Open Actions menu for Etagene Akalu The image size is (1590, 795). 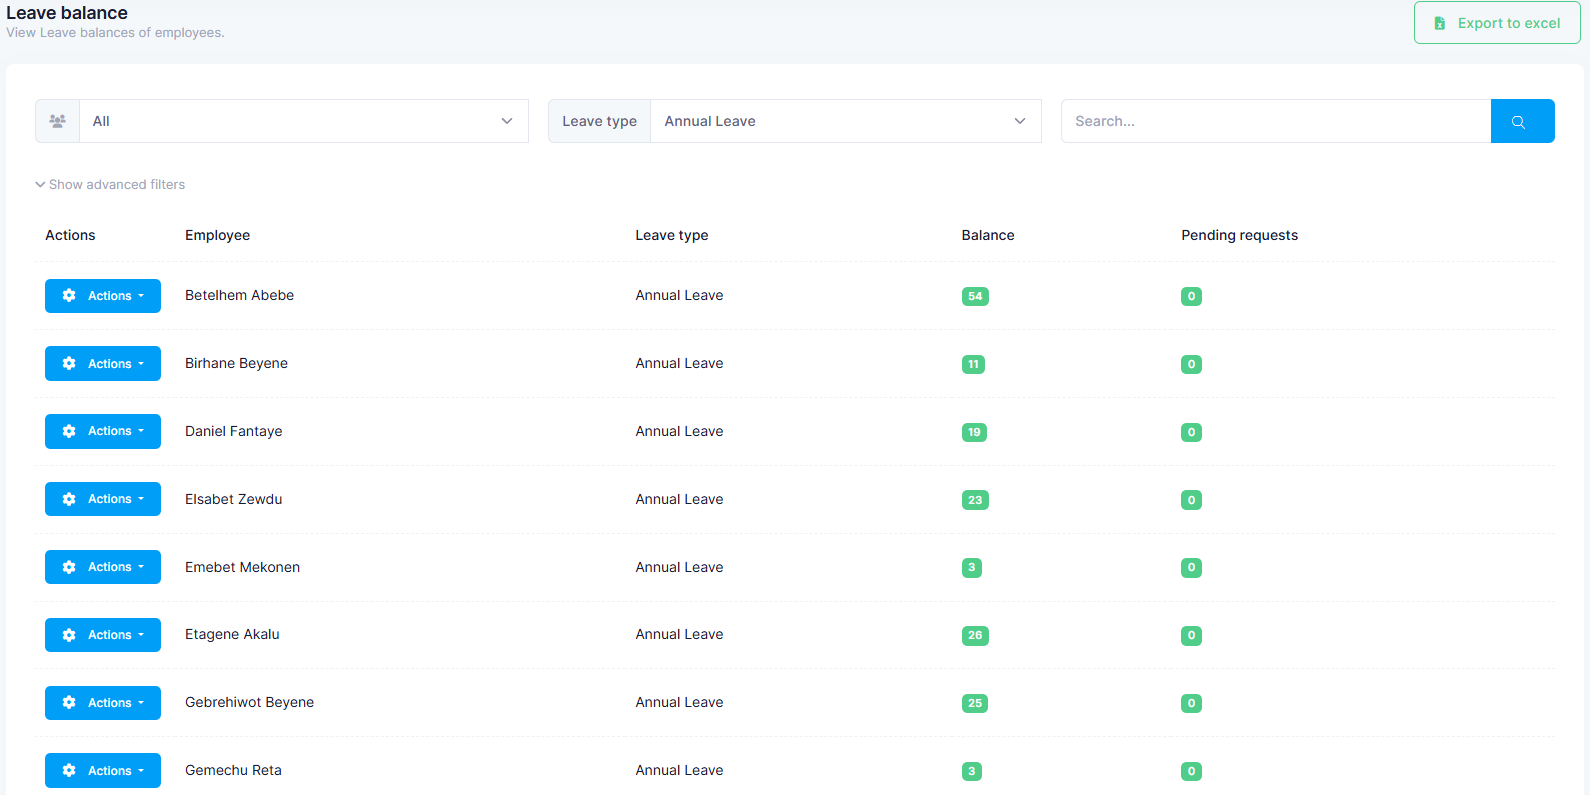[x=103, y=635]
